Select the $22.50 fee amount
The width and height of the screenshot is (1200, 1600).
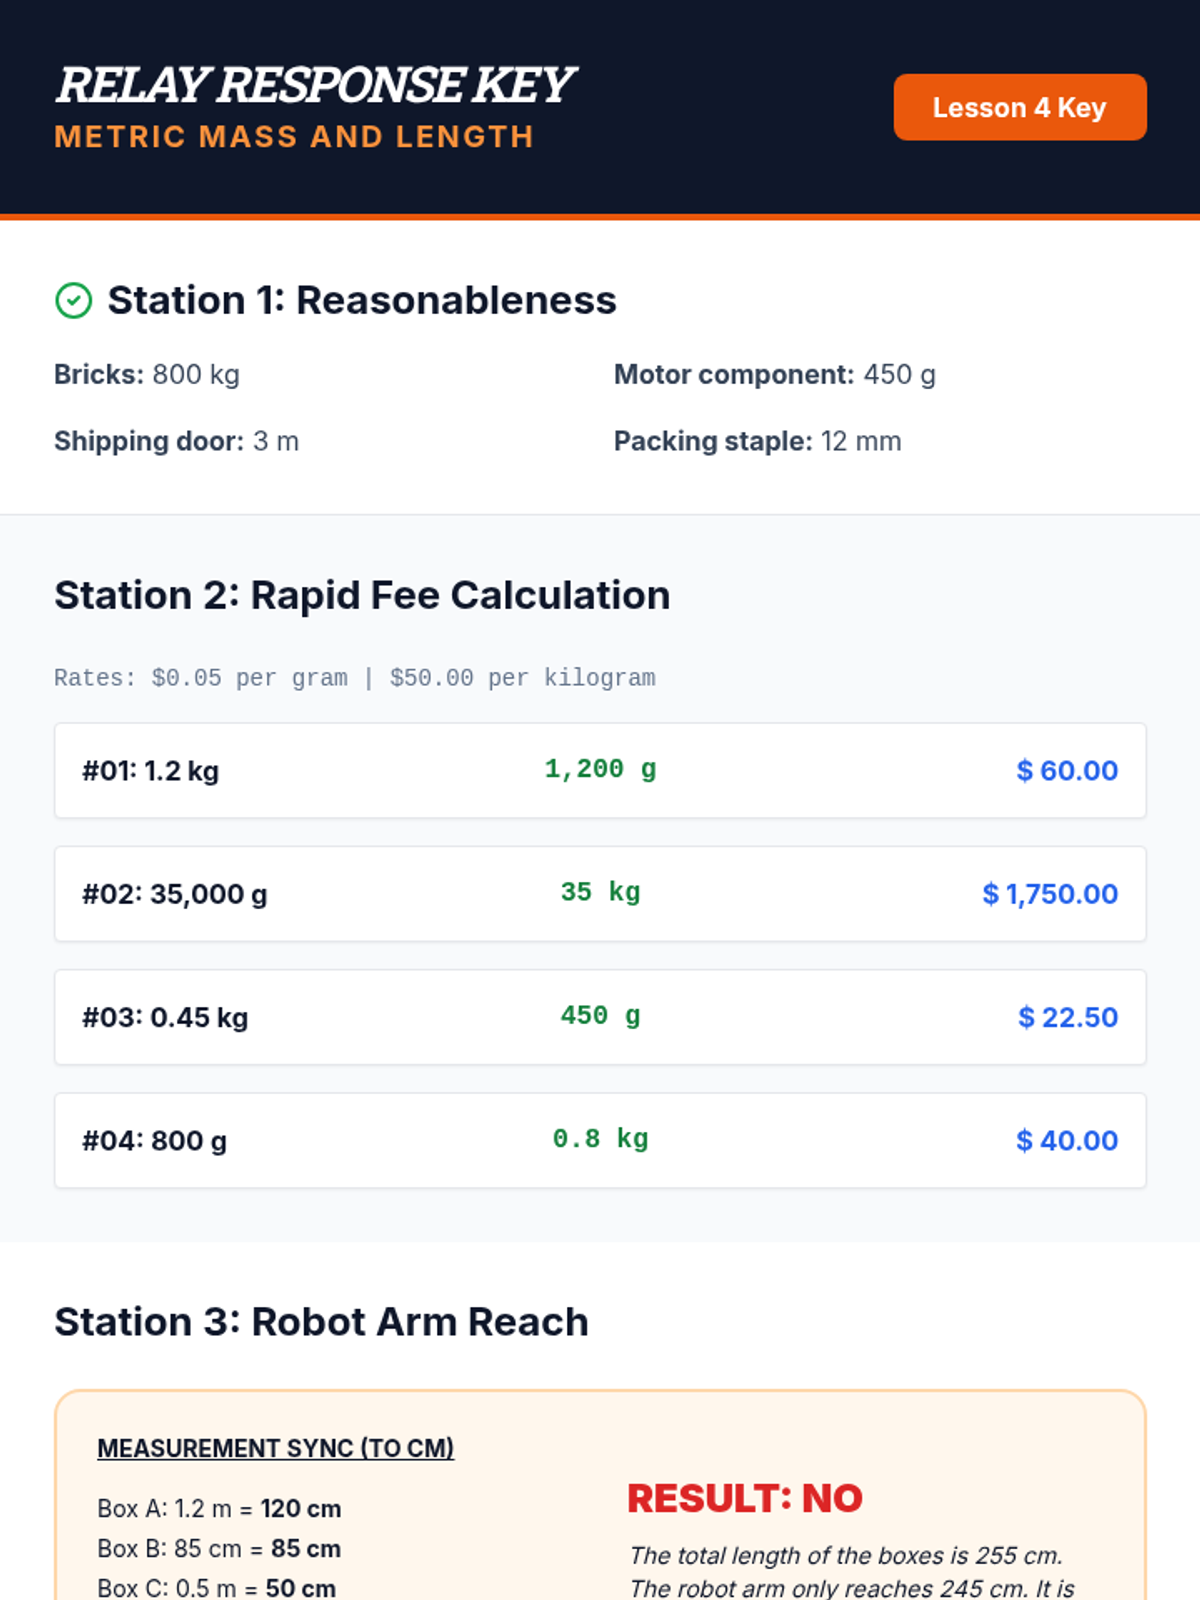tap(1067, 1017)
